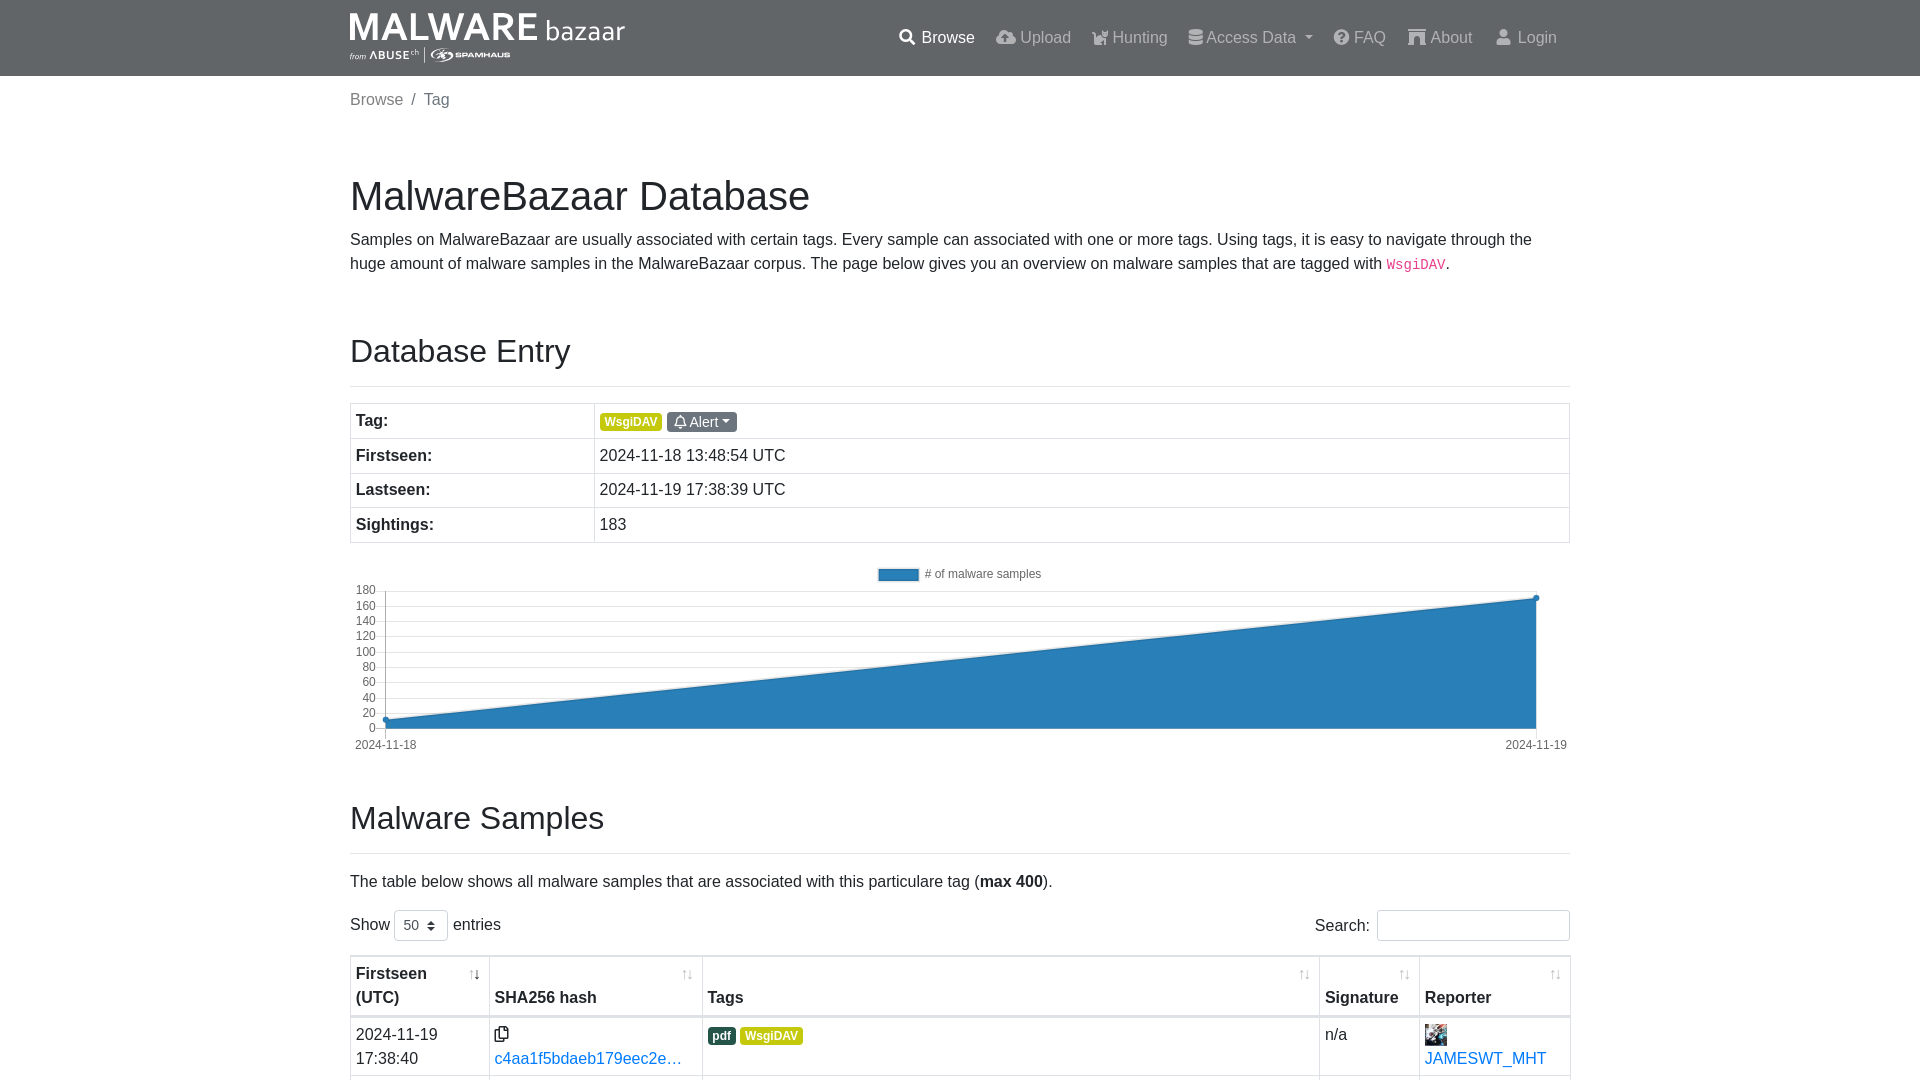Image resolution: width=1920 pixels, height=1080 pixels.
Task: Expand the Alert dropdown button
Action: coord(702,421)
